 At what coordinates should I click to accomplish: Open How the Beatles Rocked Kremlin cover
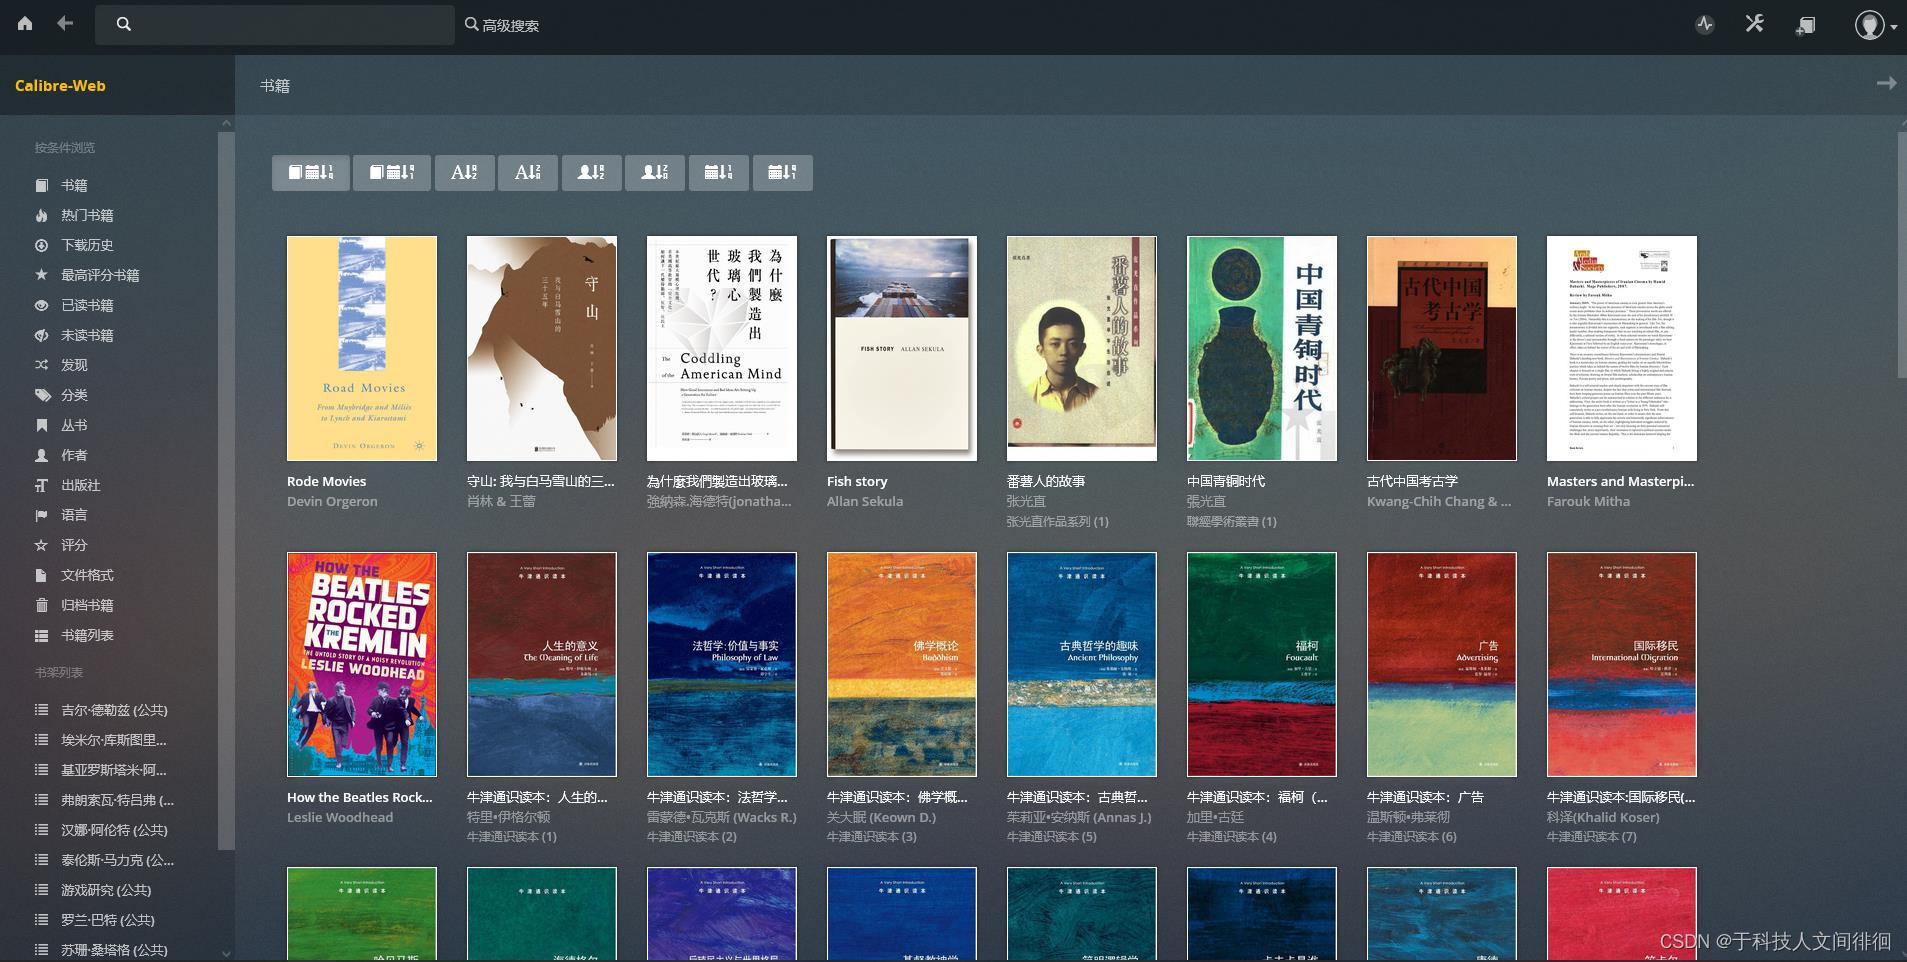tap(362, 664)
